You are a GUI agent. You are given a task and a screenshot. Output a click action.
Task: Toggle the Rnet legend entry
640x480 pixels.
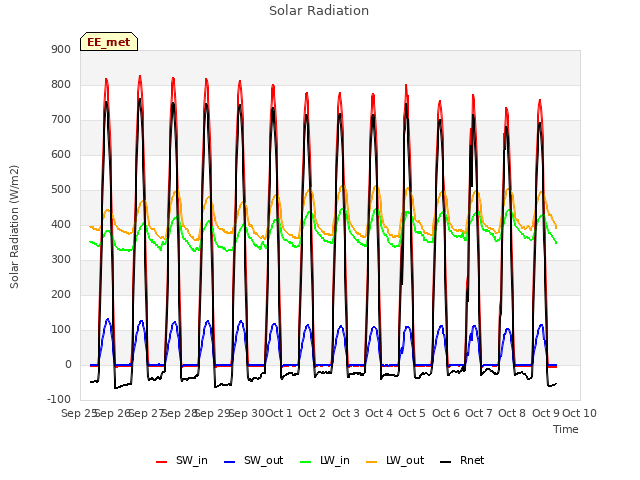click(x=462, y=460)
